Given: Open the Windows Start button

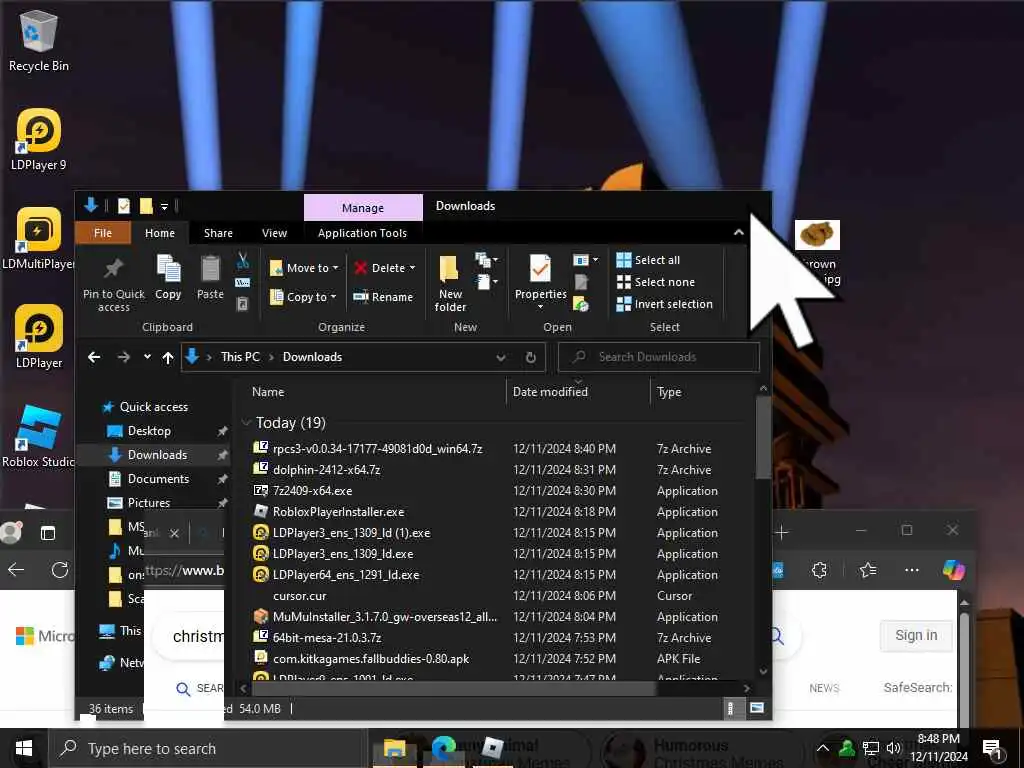Looking at the screenshot, I should click(24, 748).
